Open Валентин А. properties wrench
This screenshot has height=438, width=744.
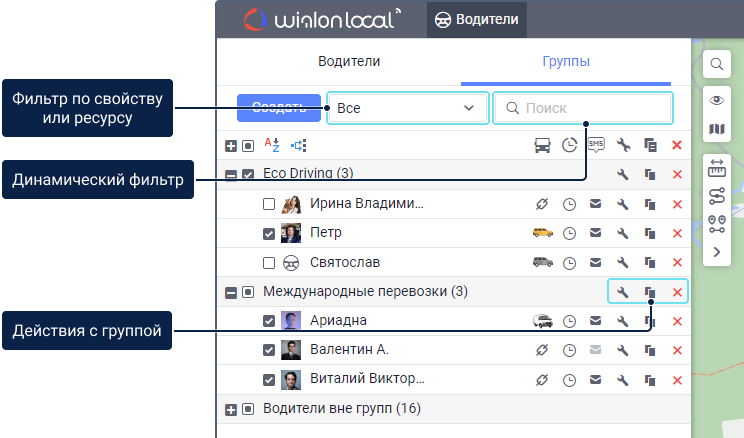pos(623,351)
